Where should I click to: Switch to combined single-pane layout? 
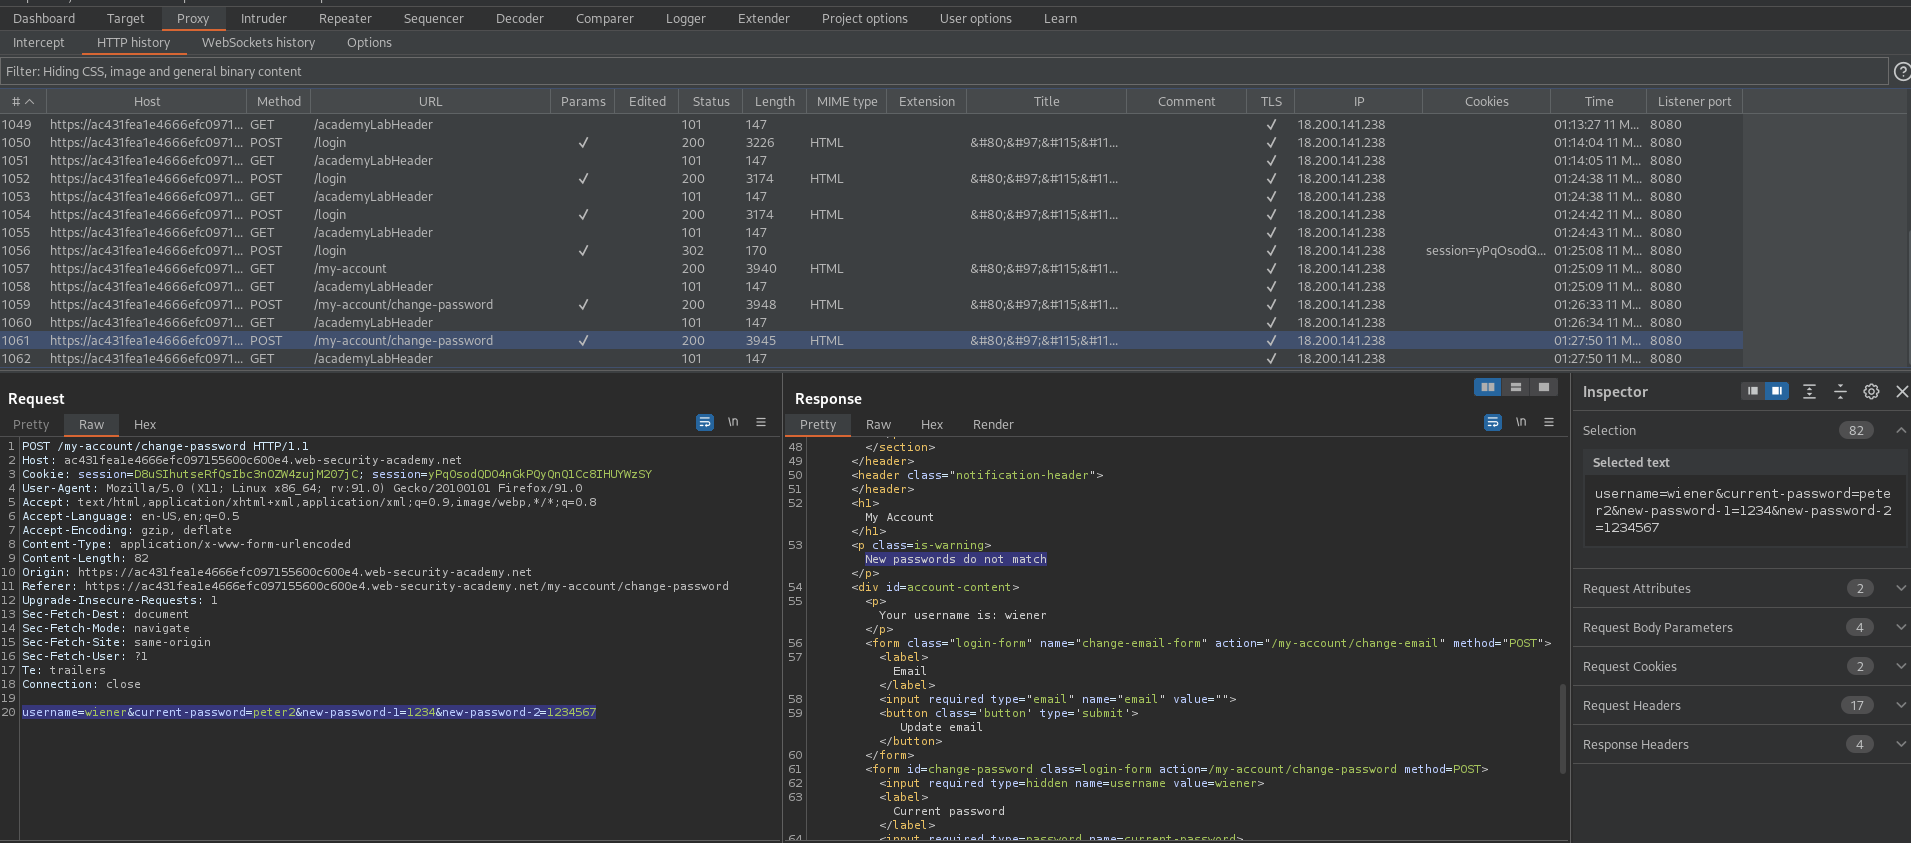1544,387
